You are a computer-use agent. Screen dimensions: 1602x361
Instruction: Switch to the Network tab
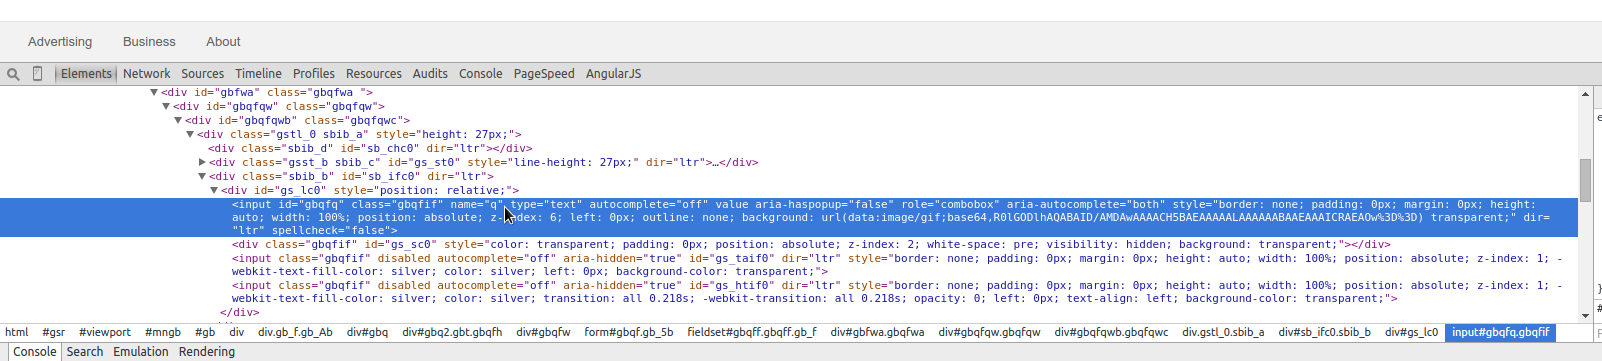(146, 74)
